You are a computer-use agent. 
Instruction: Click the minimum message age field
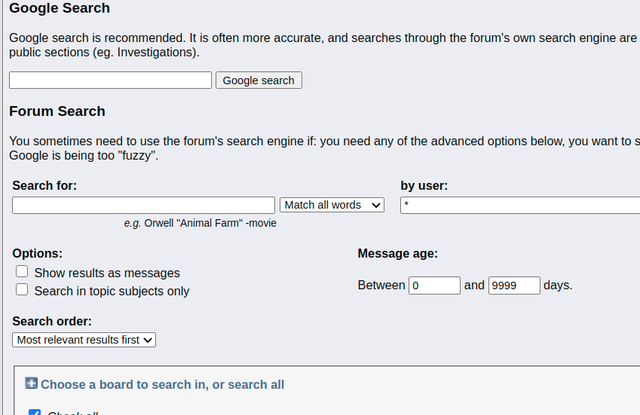click(434, 285)
